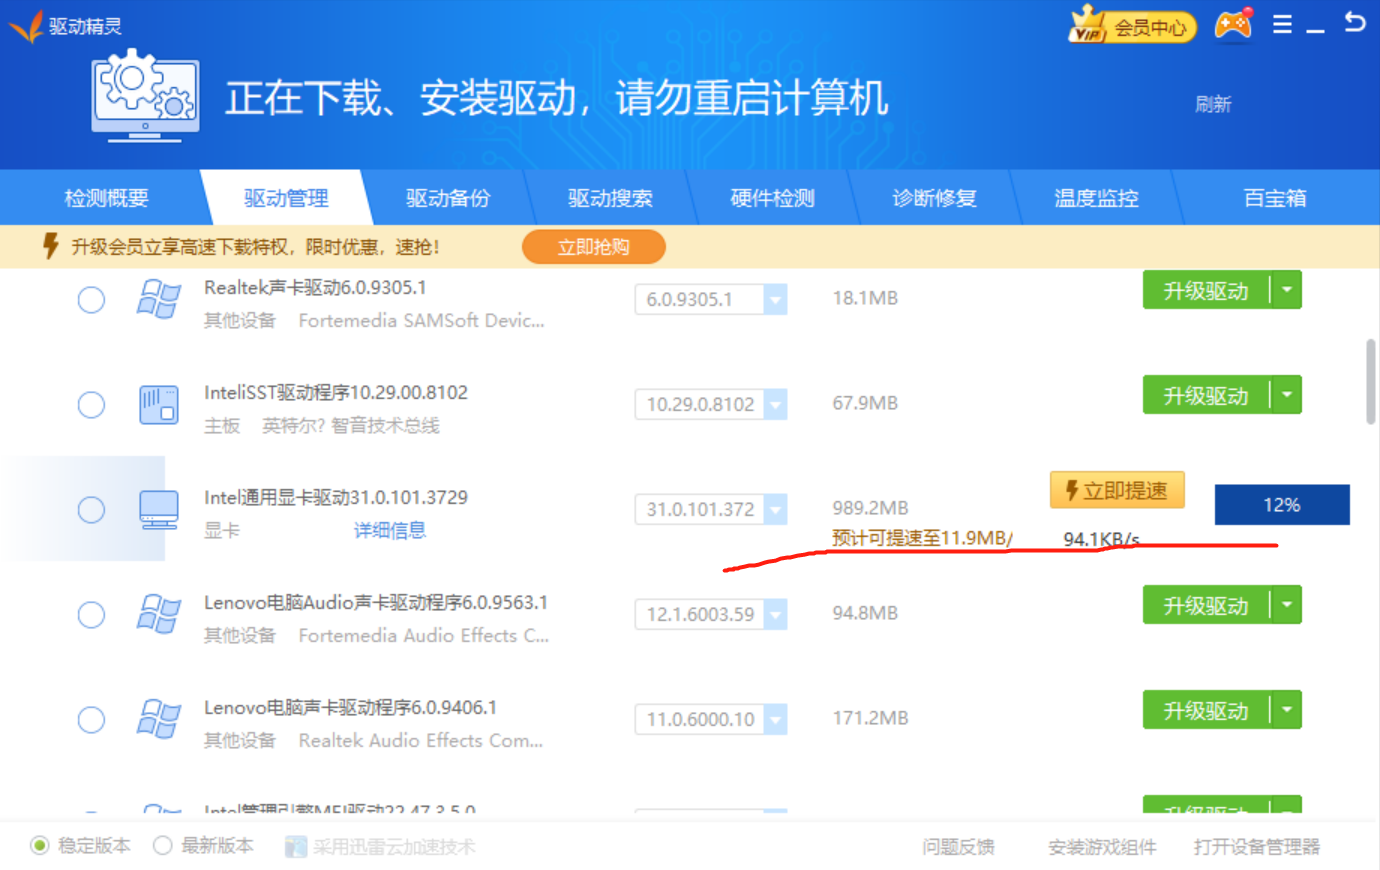The width and height of the screenshot is (1380, 870).
Task: Click the game controller icon
Action: point(1233,24)
